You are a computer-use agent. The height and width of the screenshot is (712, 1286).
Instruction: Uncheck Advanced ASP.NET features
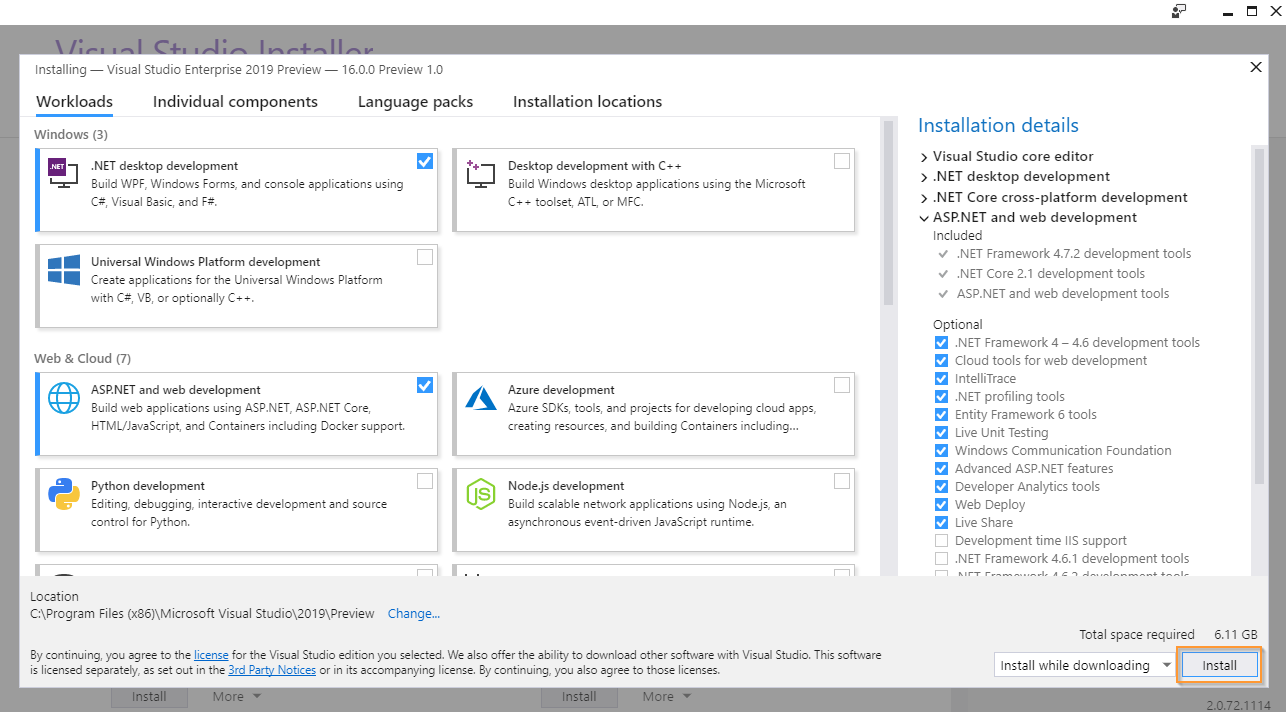941,469
